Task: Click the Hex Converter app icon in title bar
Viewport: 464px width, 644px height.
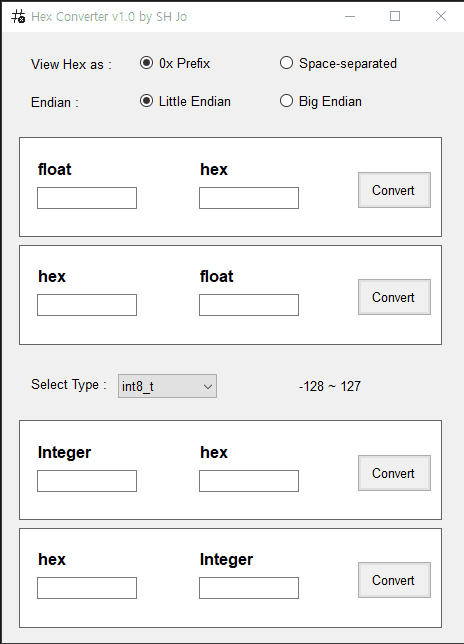Action: (18, 17)
